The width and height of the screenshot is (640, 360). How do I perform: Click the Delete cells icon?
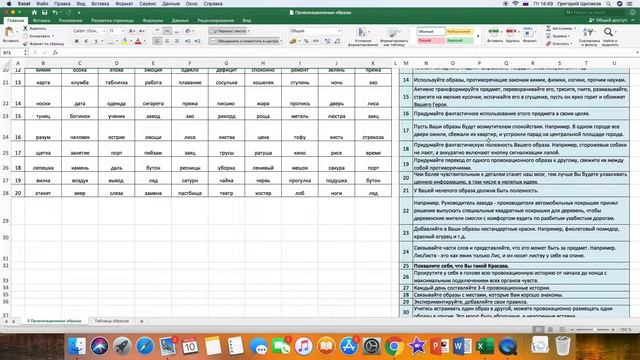point(511,32)
